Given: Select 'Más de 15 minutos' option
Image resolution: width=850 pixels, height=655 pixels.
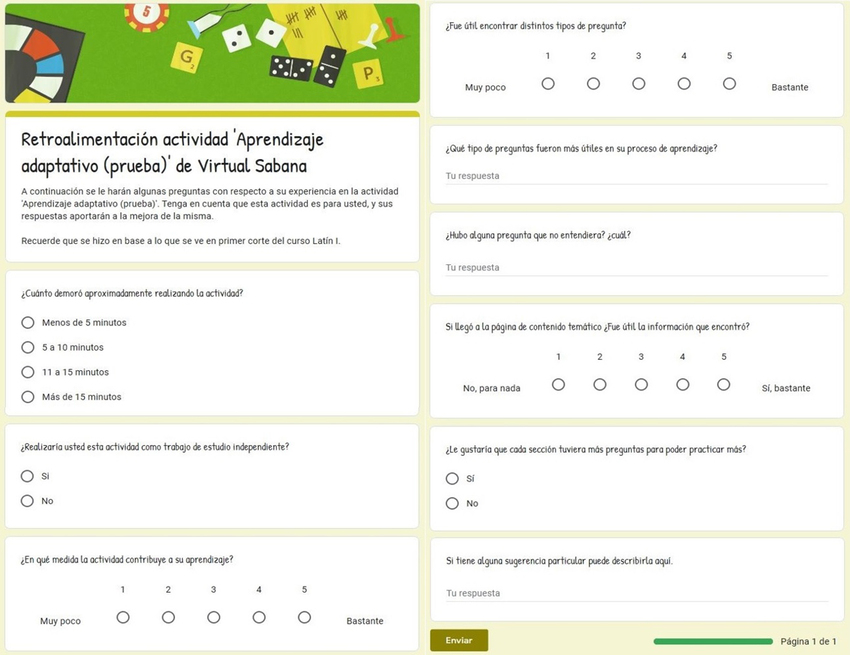Looking at the screenshot, I should pos(28,397).
